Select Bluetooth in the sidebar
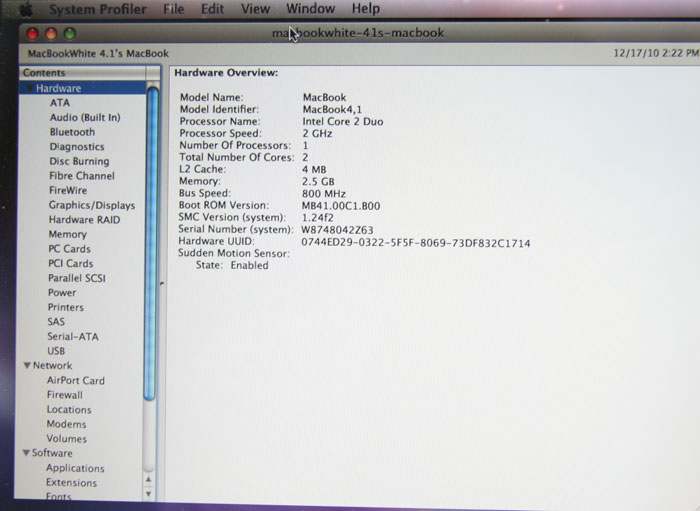Viewport: 700px width, 511px height. 72,132
